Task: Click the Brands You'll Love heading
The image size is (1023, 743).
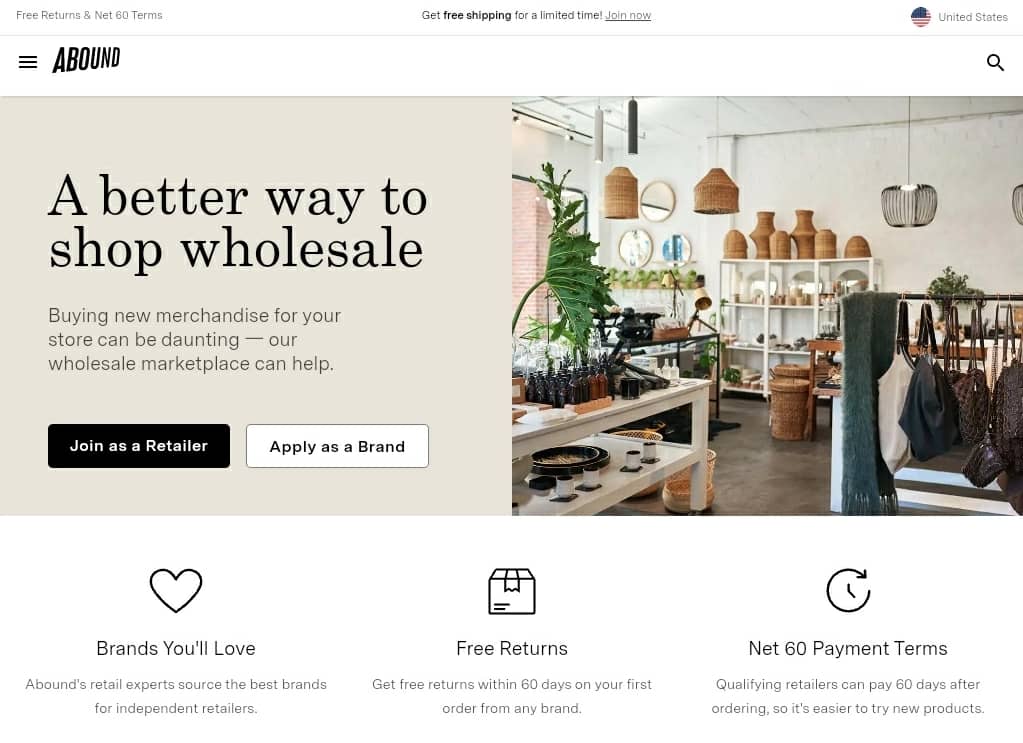Action: click(176, 648)
